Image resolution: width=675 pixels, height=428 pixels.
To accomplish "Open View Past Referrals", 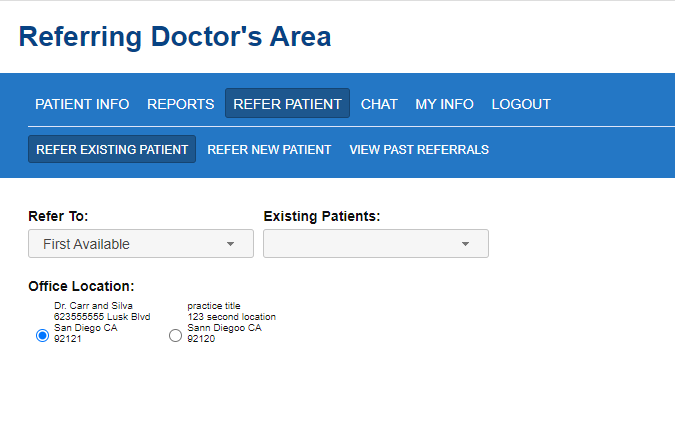I will click(x=419, y=150).
